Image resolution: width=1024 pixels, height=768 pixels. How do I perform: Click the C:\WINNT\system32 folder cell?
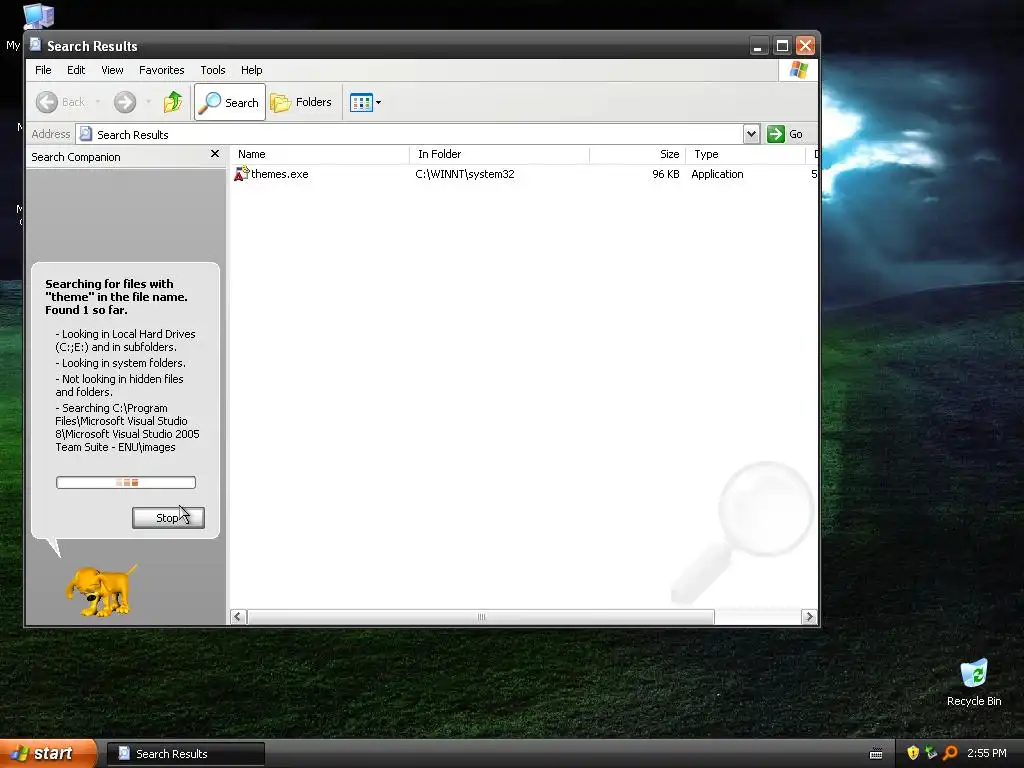(464, 174)
